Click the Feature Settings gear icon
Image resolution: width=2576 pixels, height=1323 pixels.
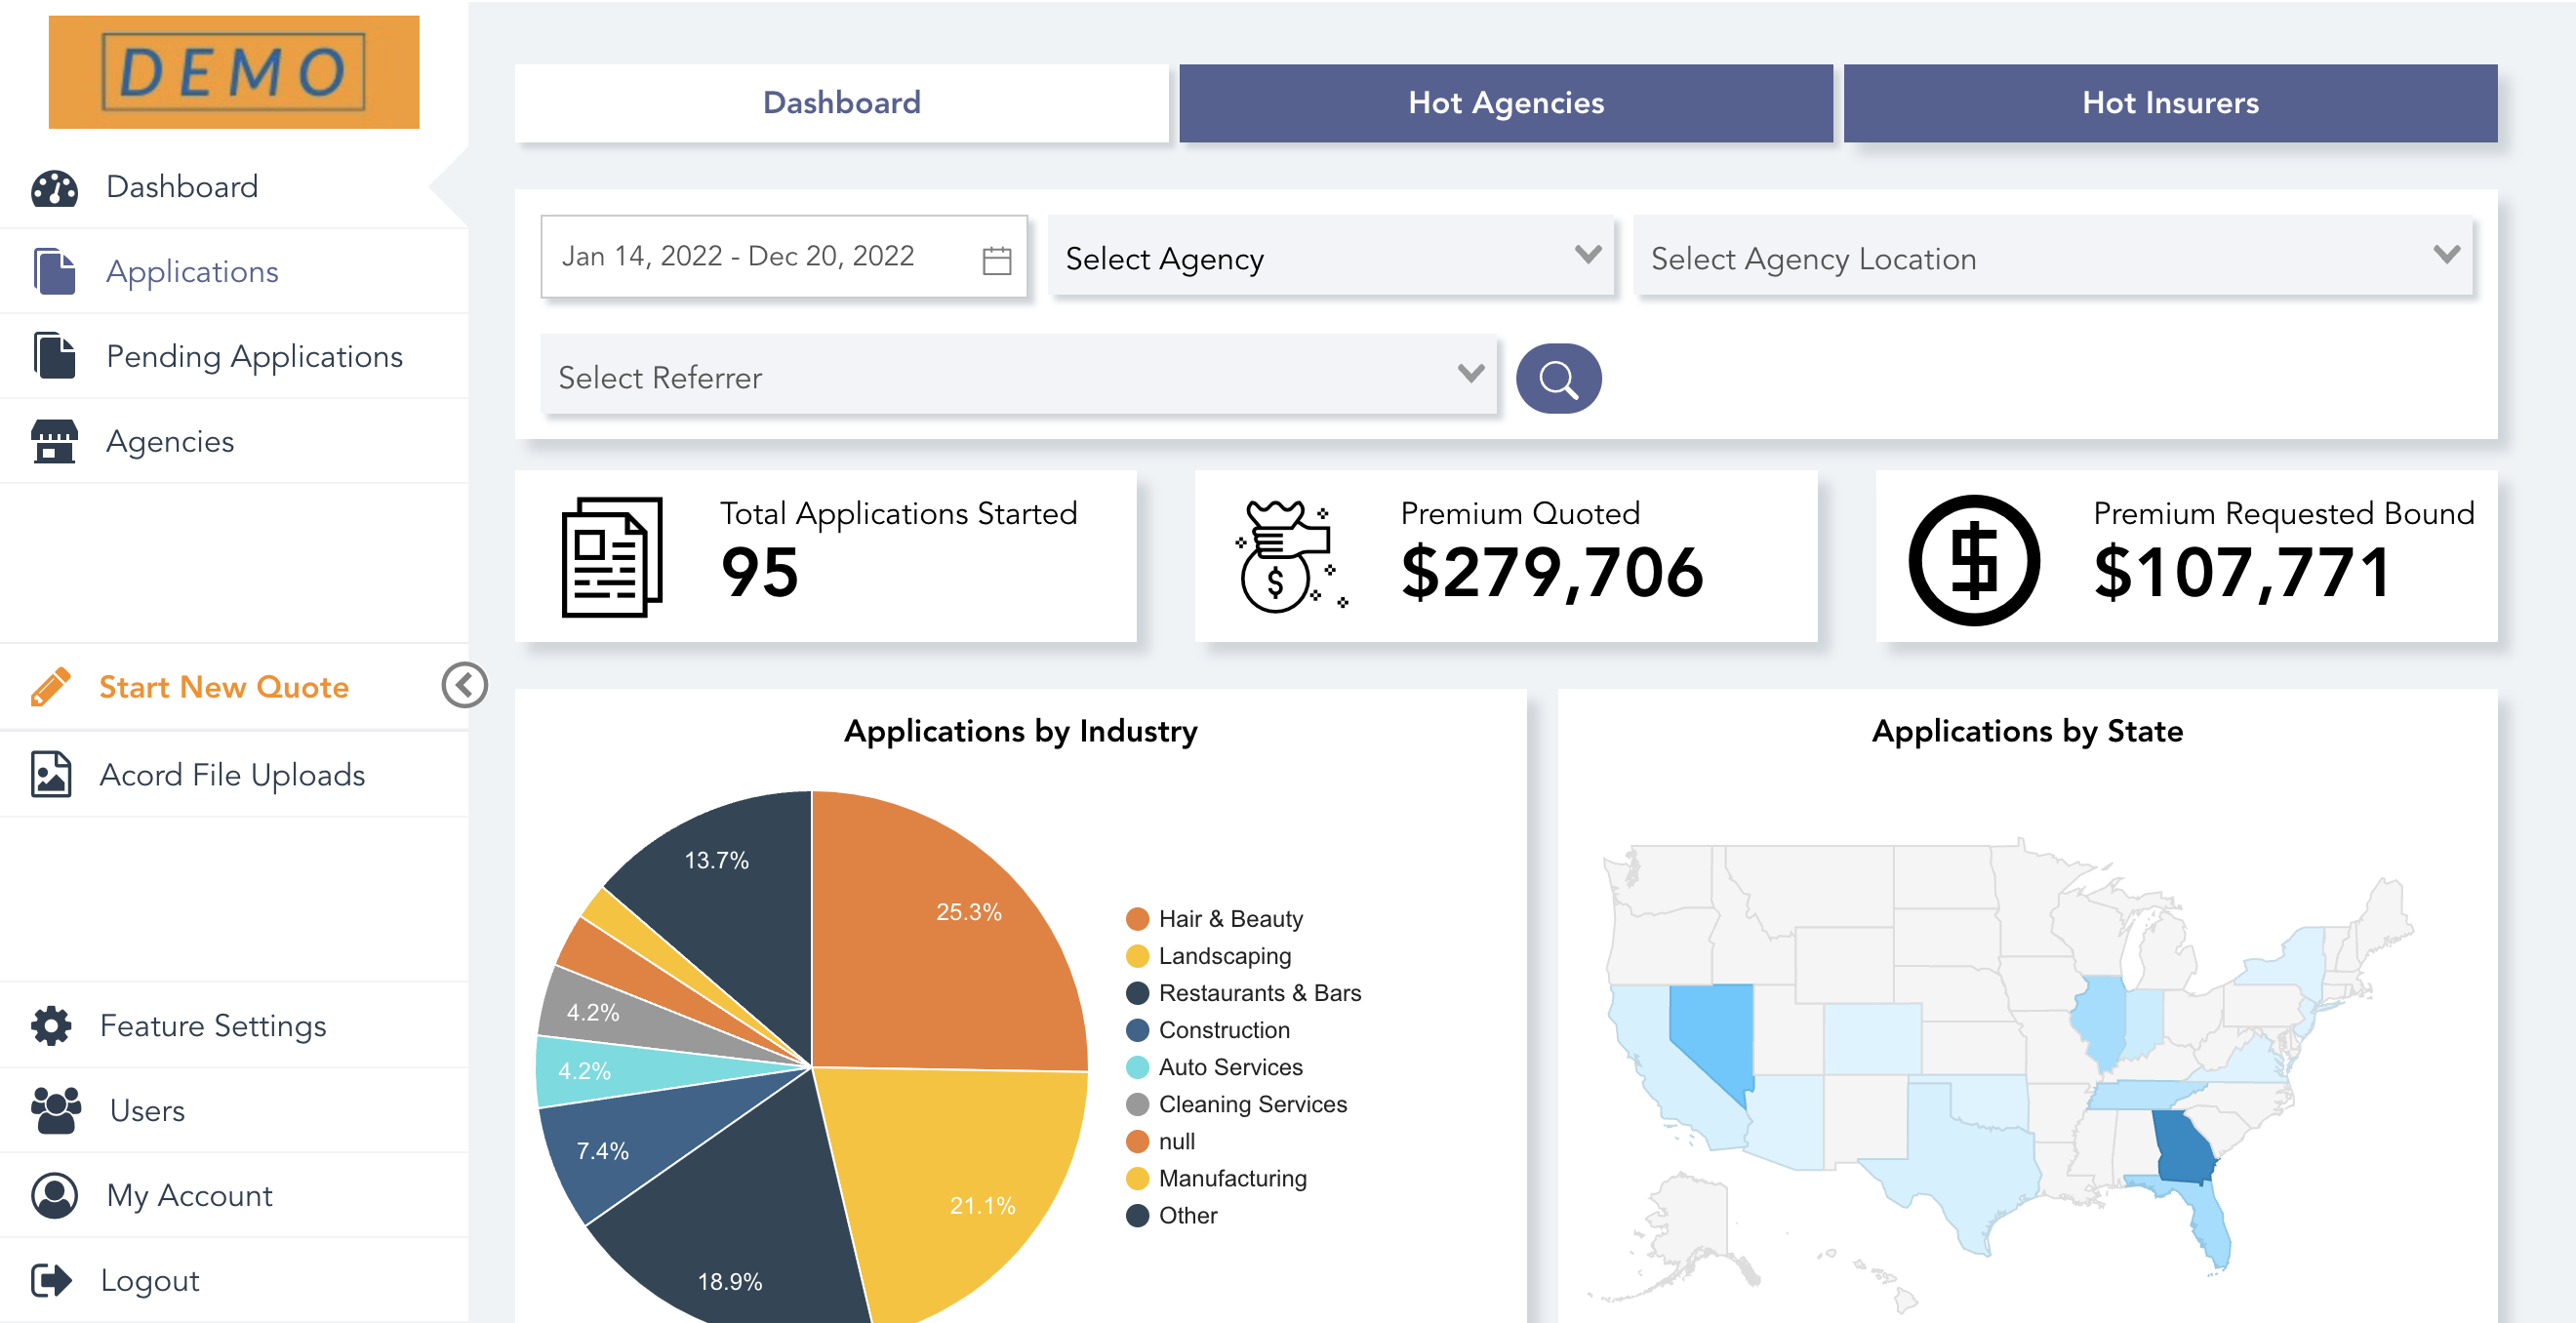point(51,1025)
